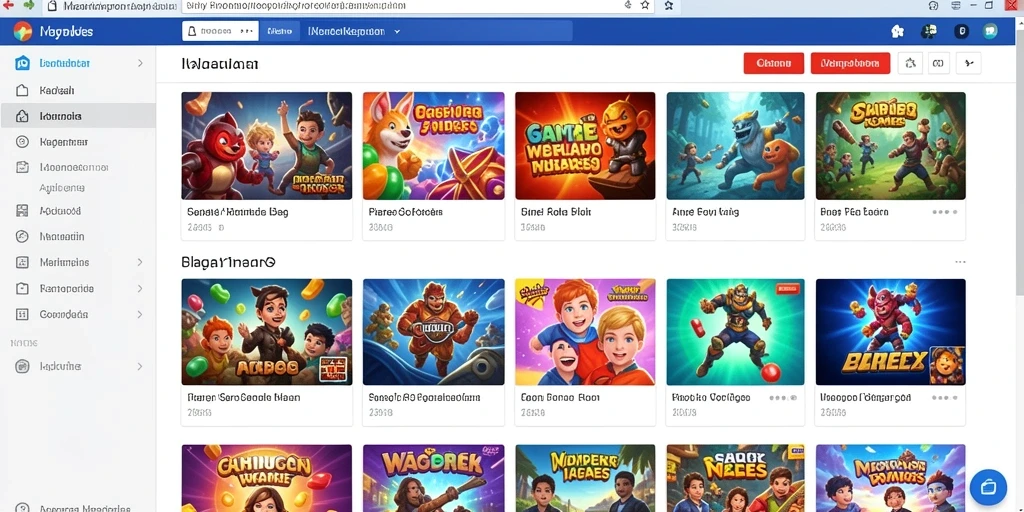The width and height of the screenshot is (1024, 512).
Task: Open the three-dot menu for the second section heading
Action: (x=960, y=262)
